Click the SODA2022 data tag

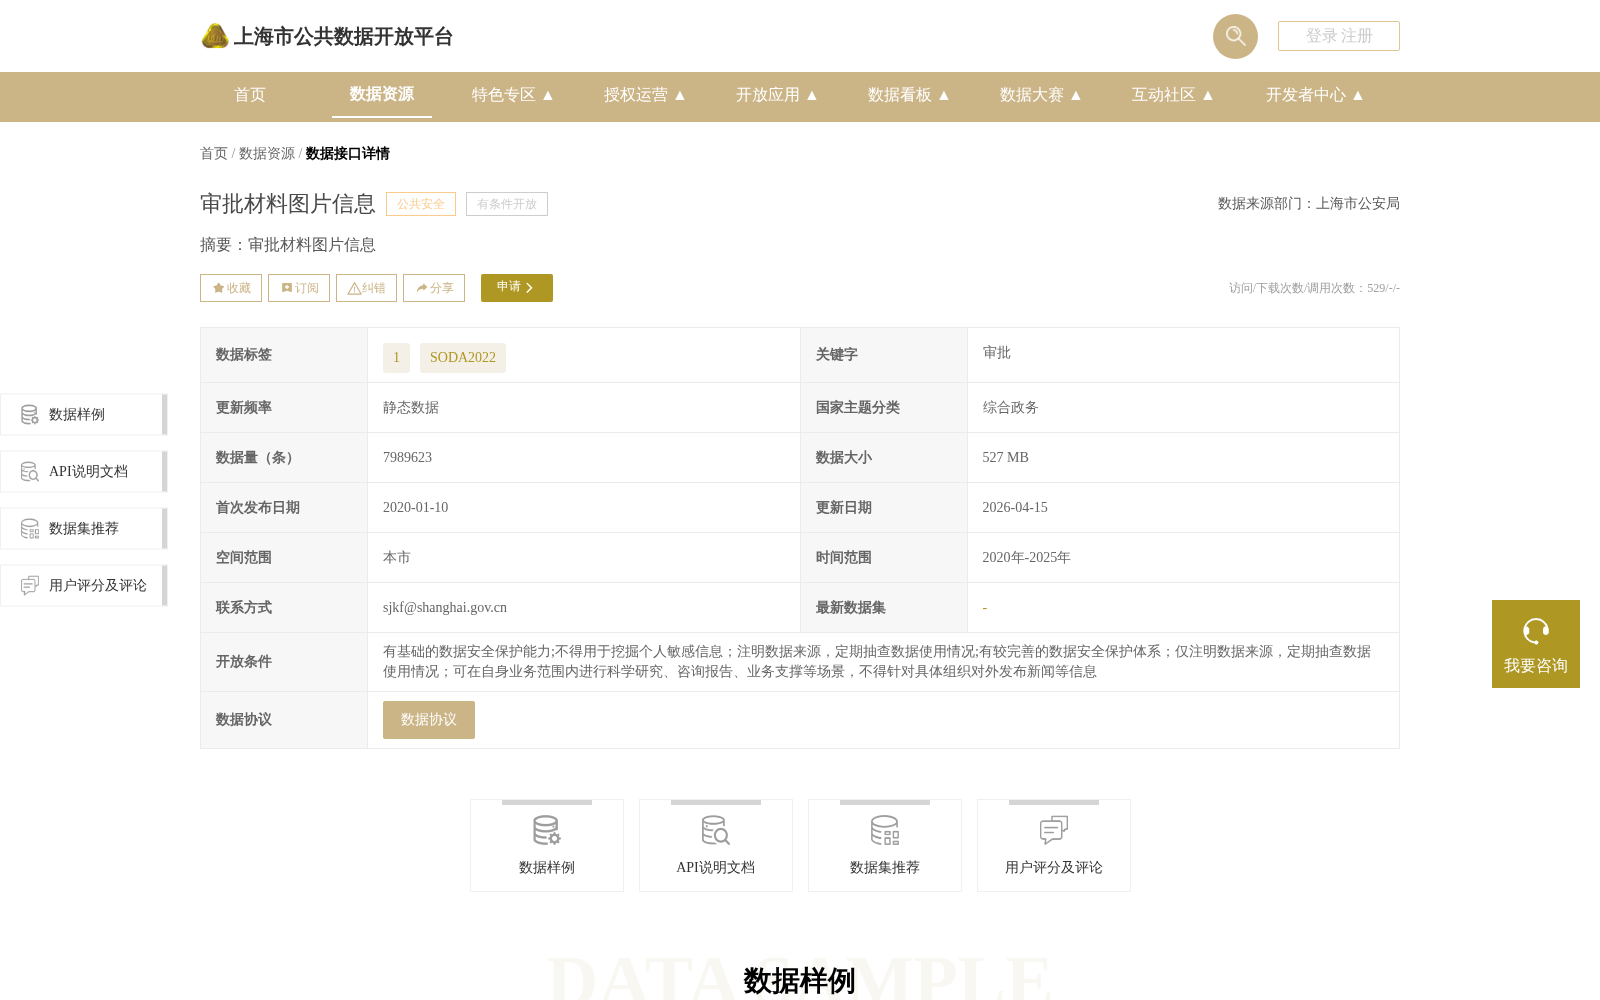coord(463,358)
